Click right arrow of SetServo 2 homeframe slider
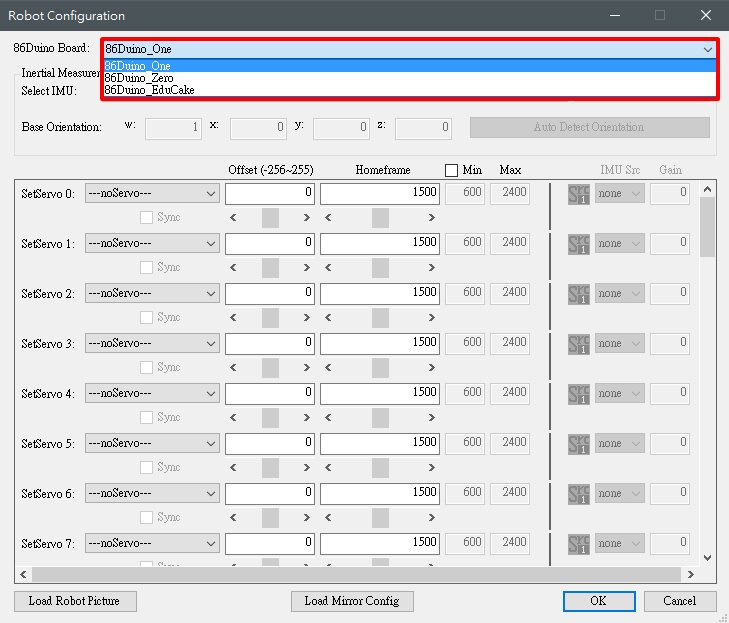The width and height of the screenshot is (729, 623). [432, 317]
